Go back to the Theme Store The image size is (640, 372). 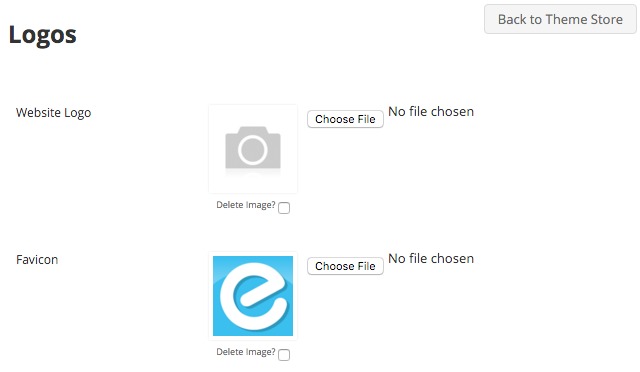[x=560, y=19]
